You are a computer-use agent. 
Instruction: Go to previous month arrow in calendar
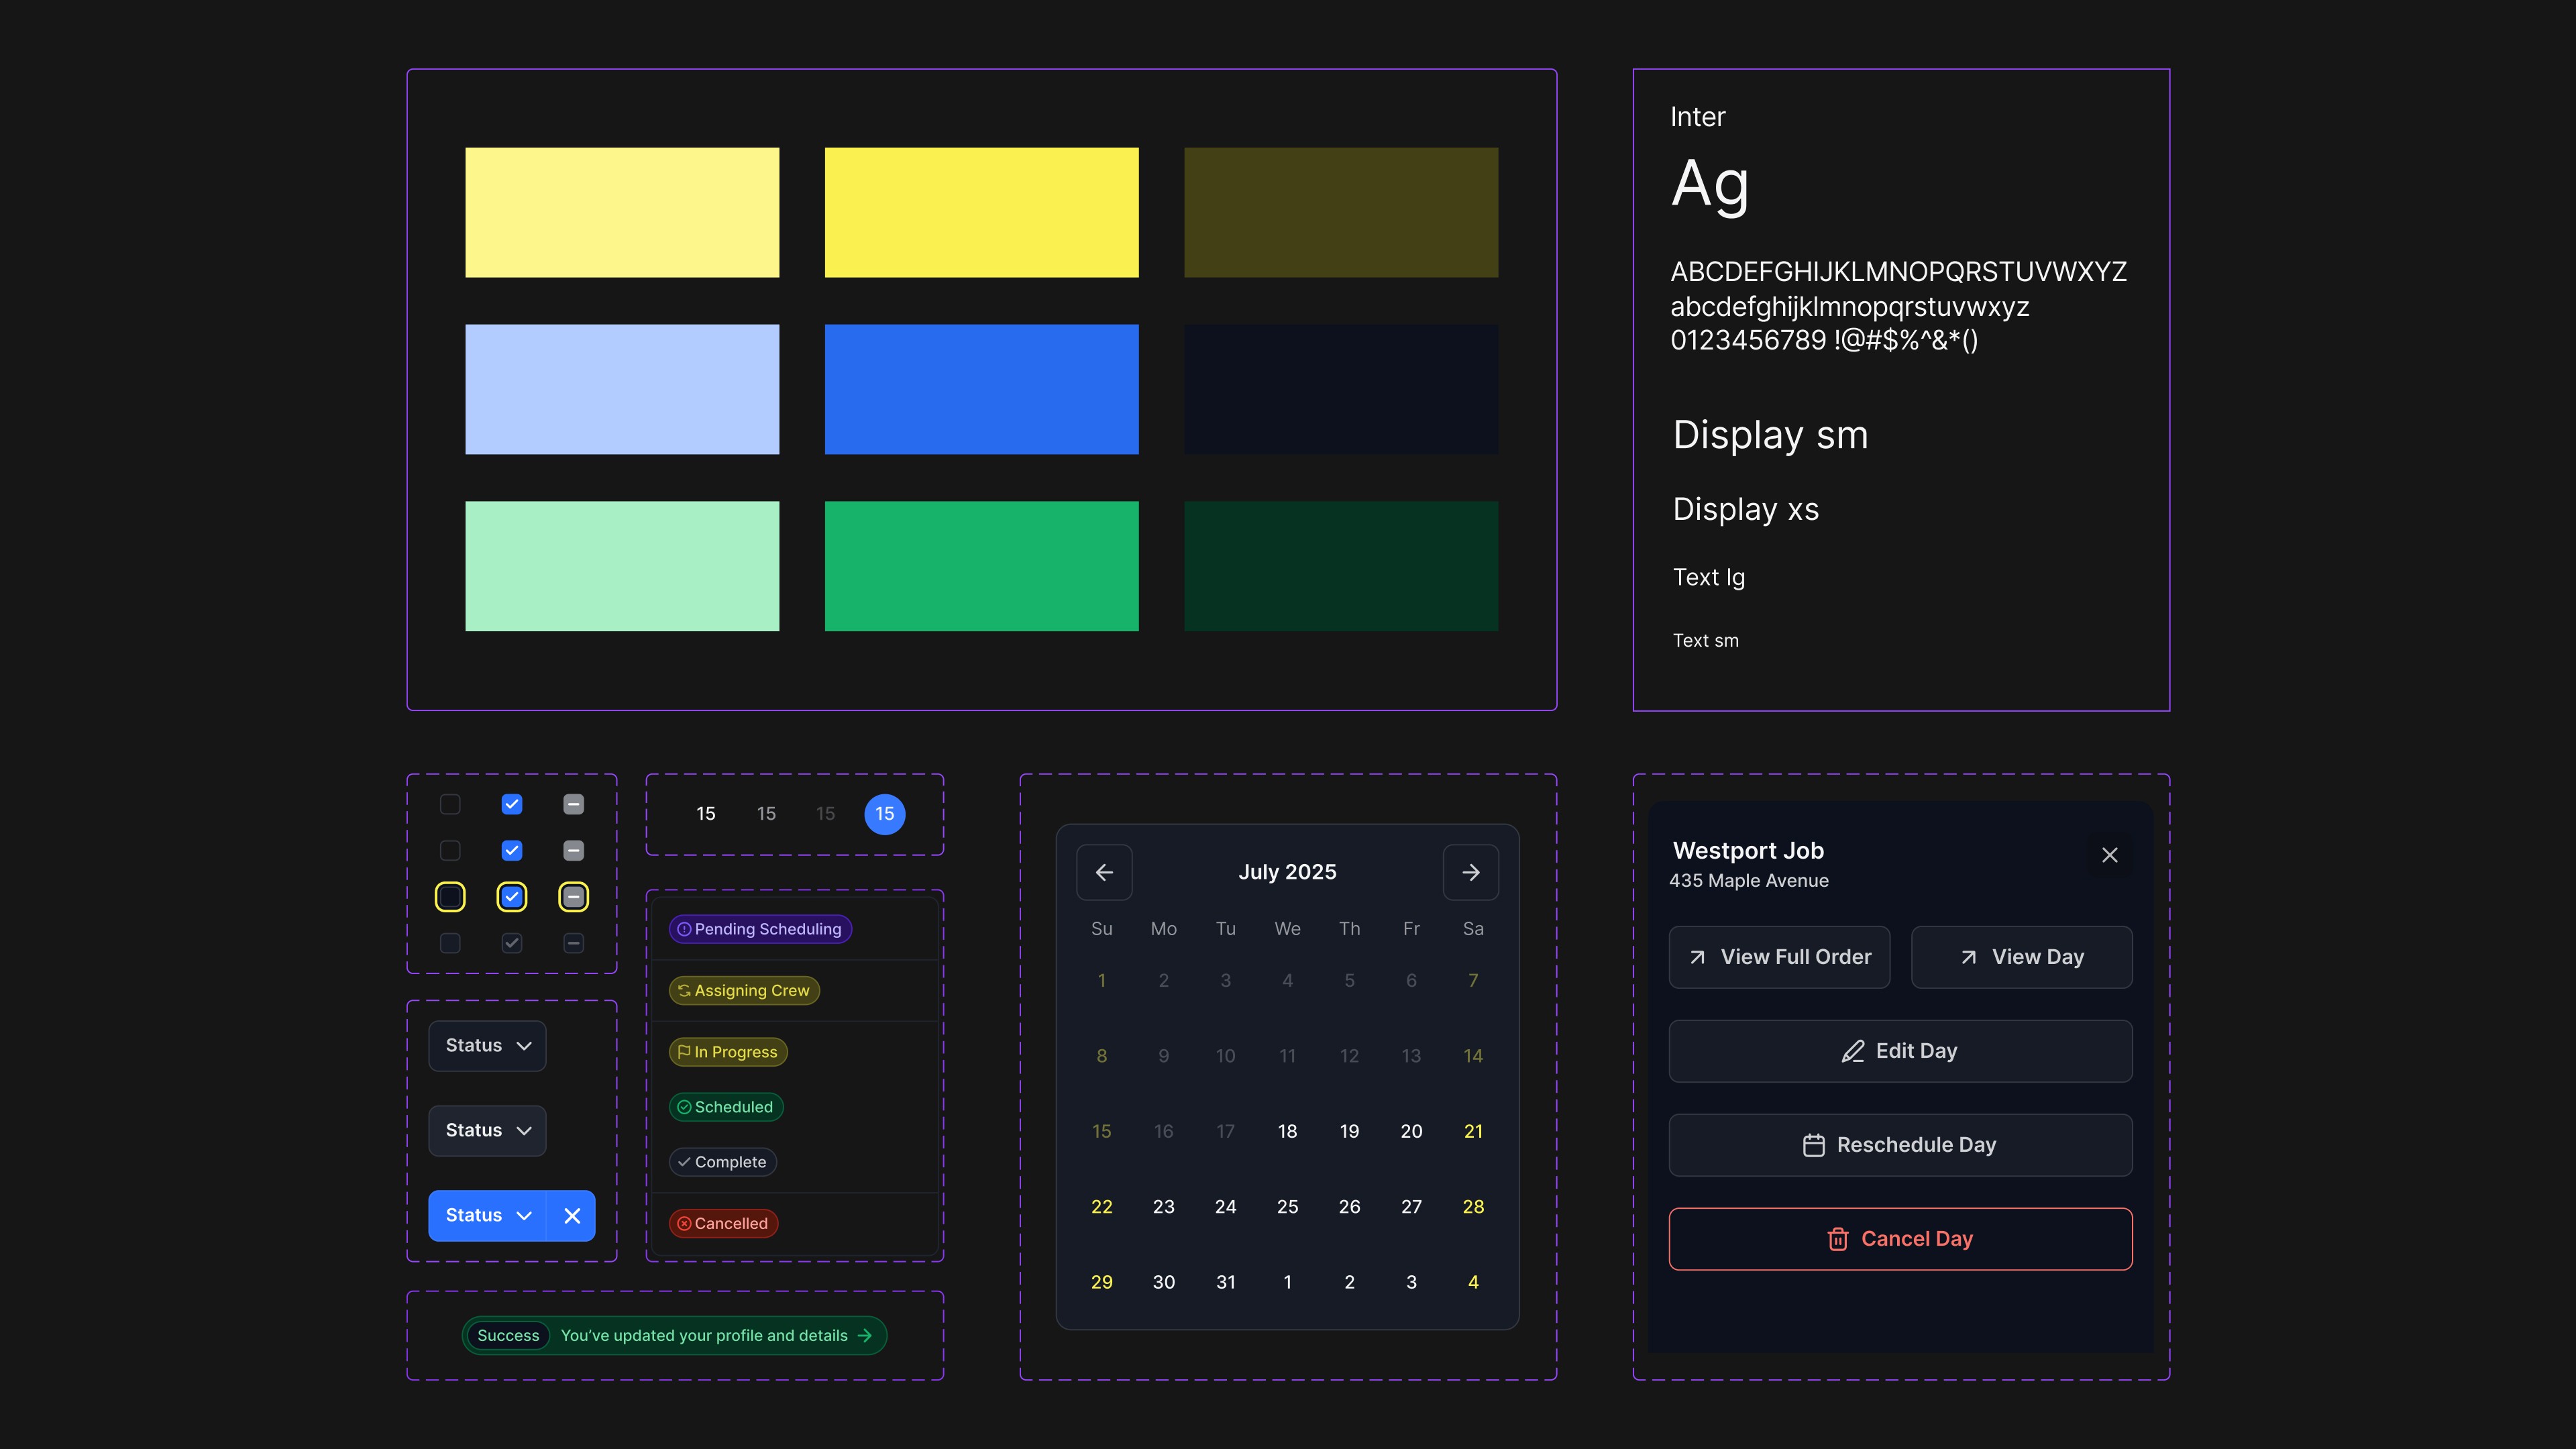click(x=1104, y=872)
